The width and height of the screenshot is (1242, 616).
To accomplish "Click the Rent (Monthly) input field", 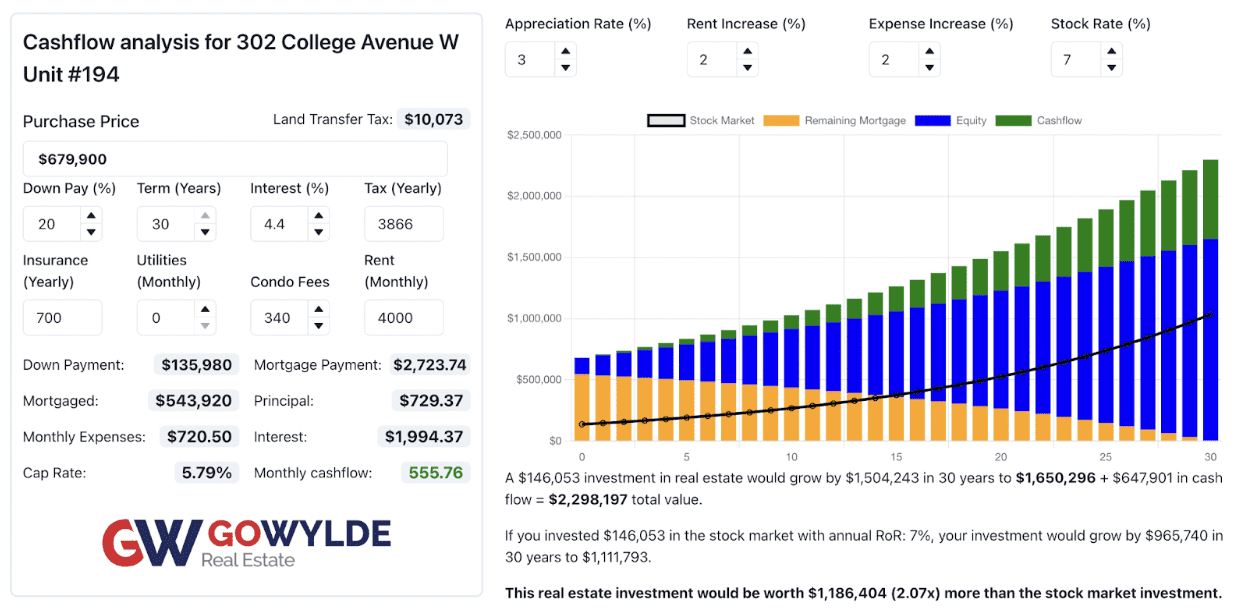I will pyautogui.click(x=404, y=318).
